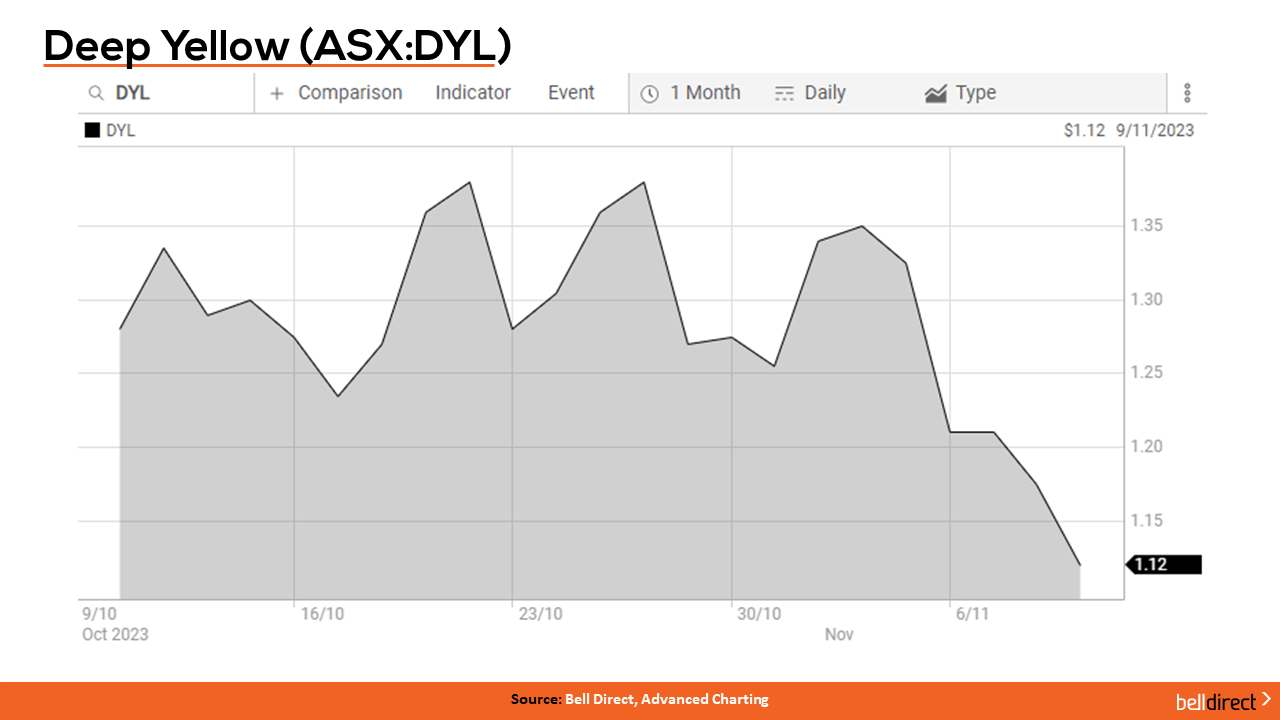Open the three-dot more options menu
1280x720 pixels.
[x=1187, y=93]
